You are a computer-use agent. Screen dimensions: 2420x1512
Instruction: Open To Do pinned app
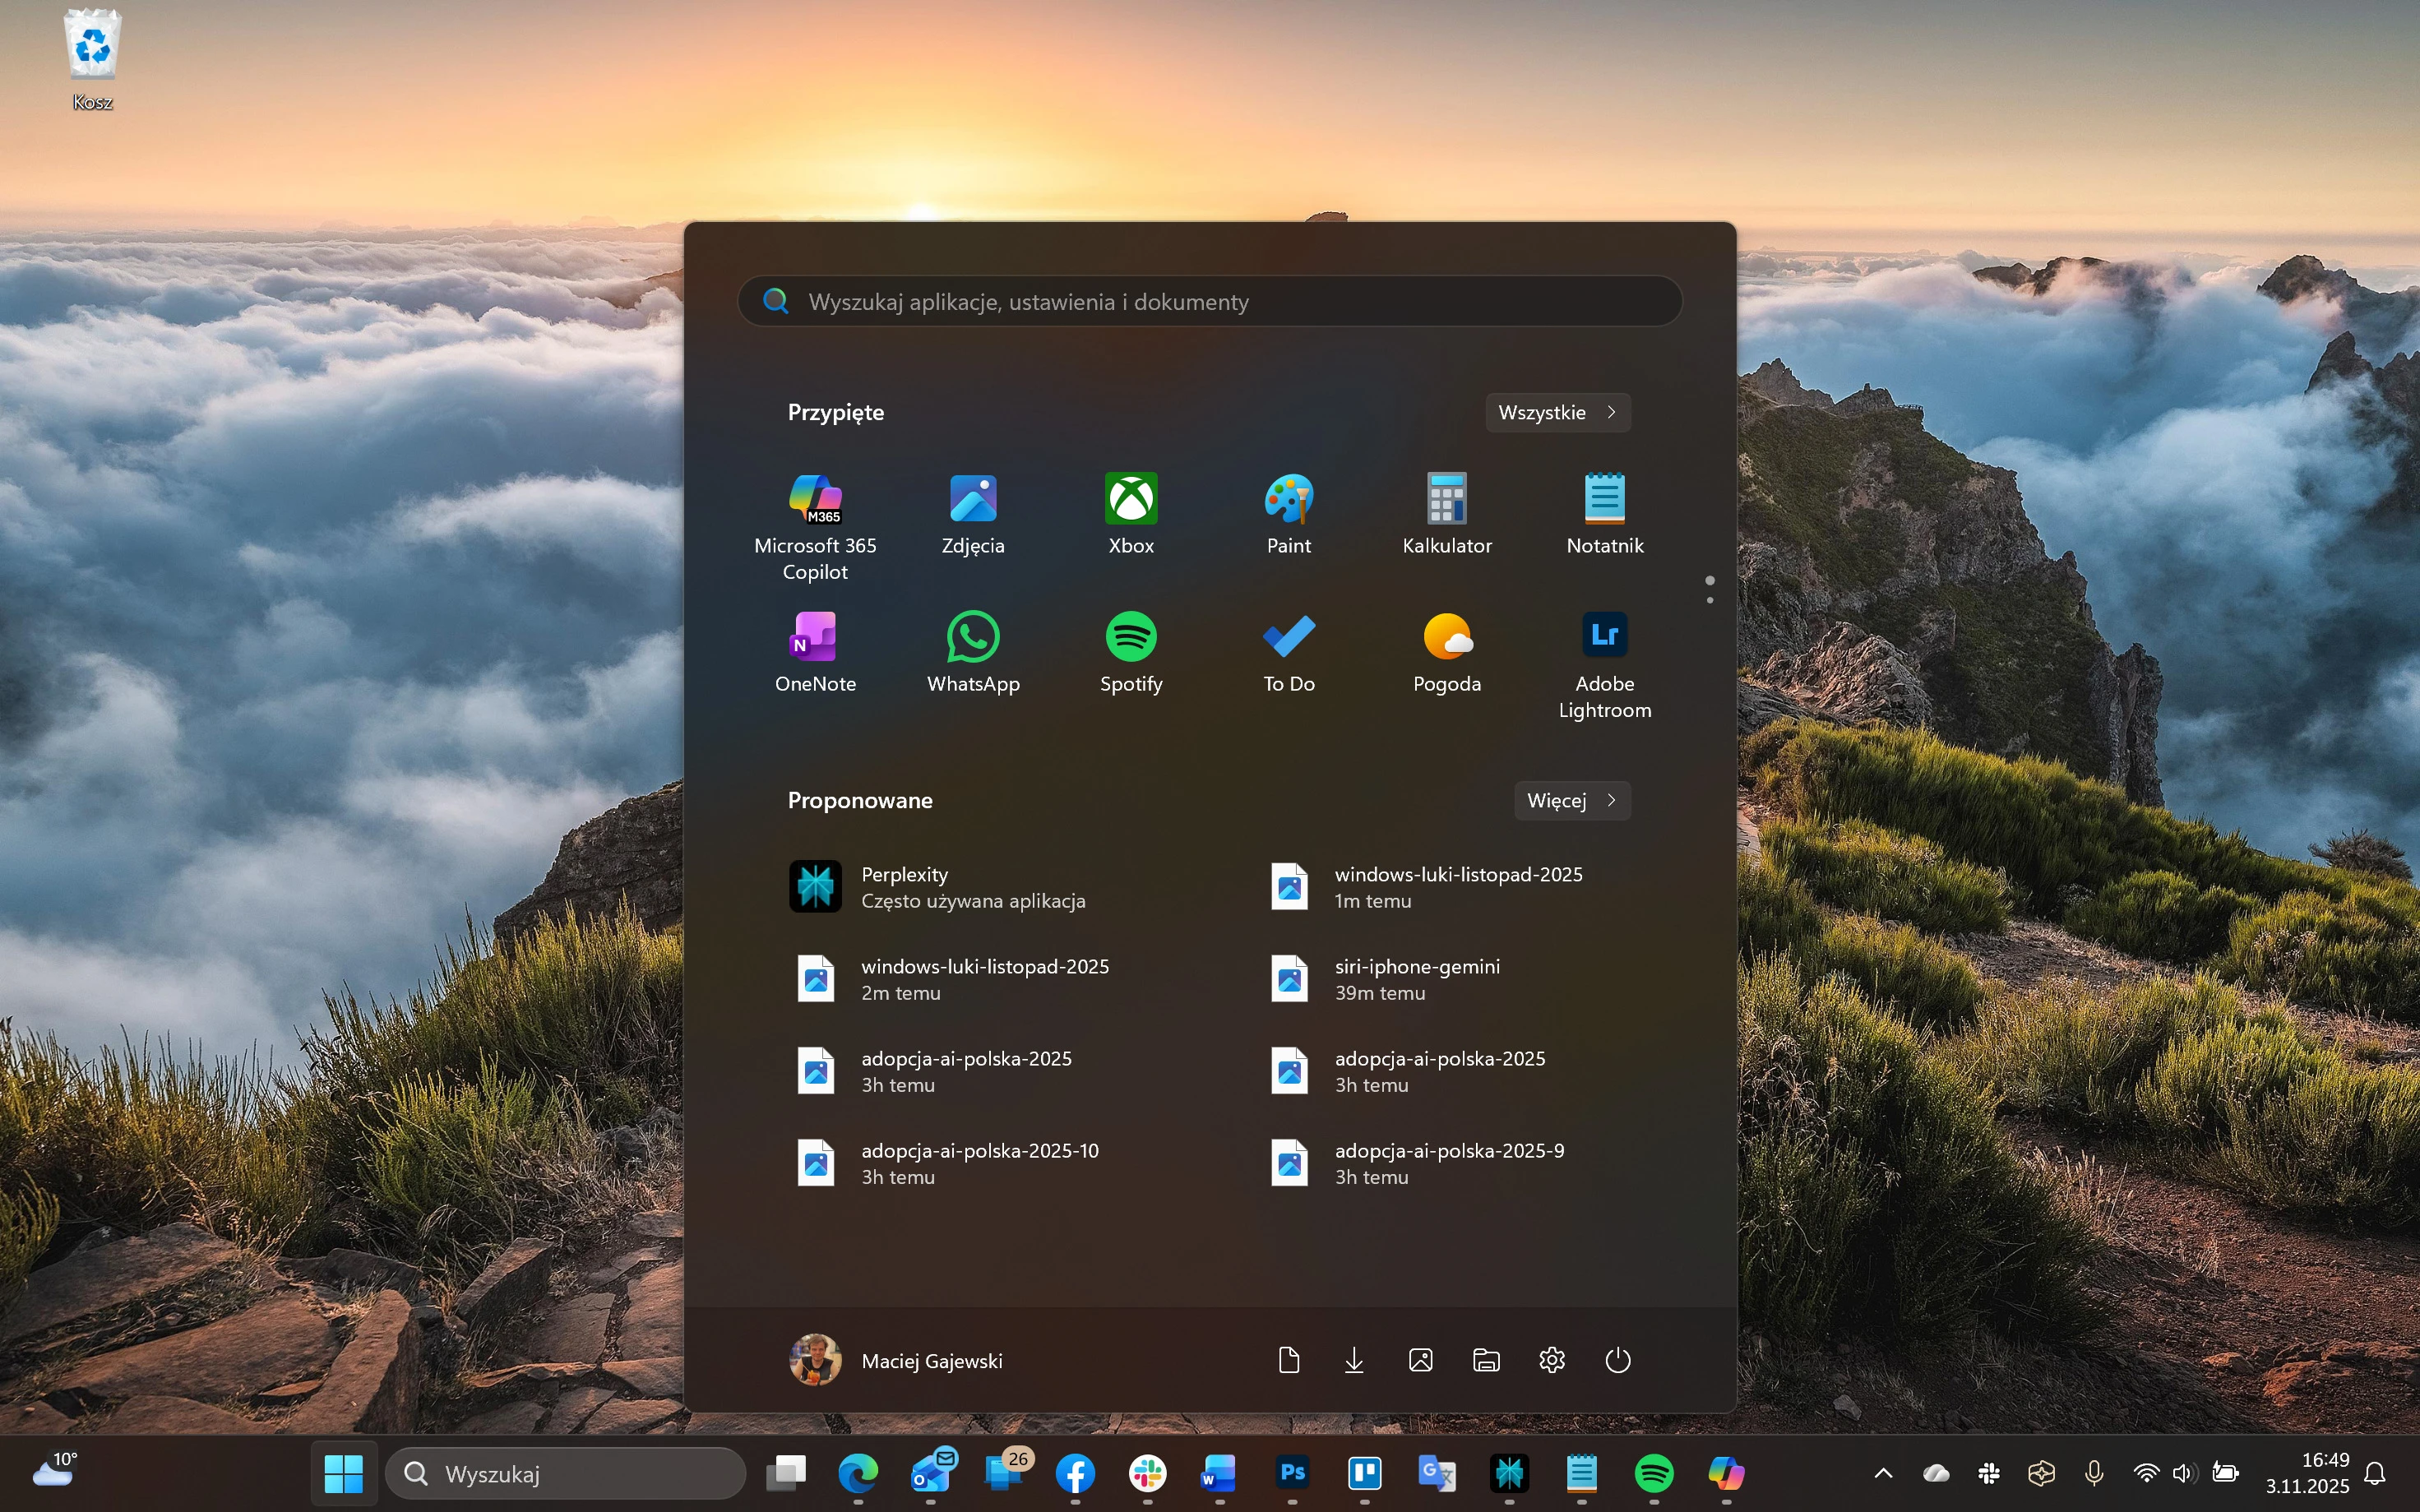pos(1288,638)
